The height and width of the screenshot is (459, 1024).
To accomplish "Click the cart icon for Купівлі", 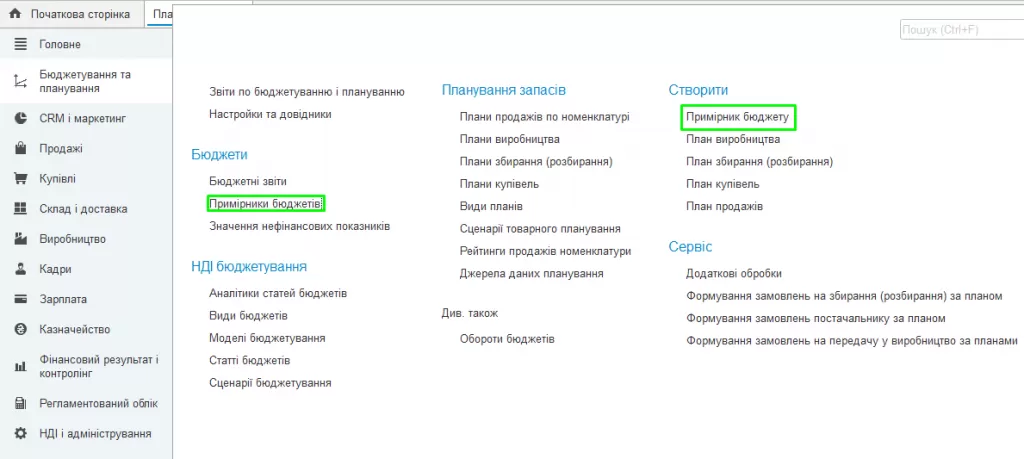I will (x=21, y=178).
